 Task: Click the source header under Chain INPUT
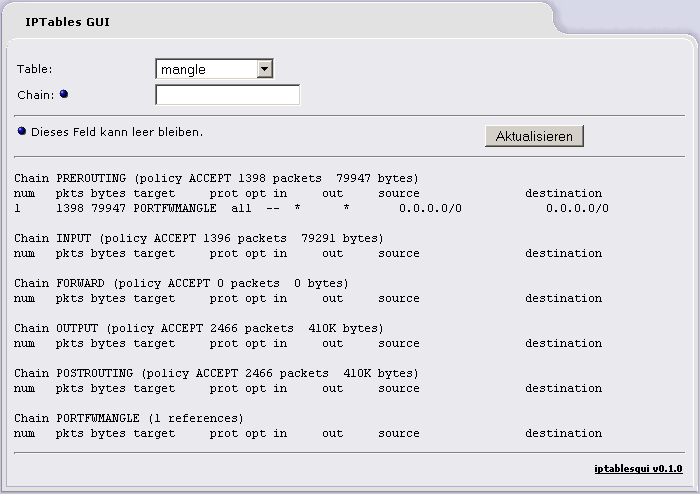click(x=399, y=253)
